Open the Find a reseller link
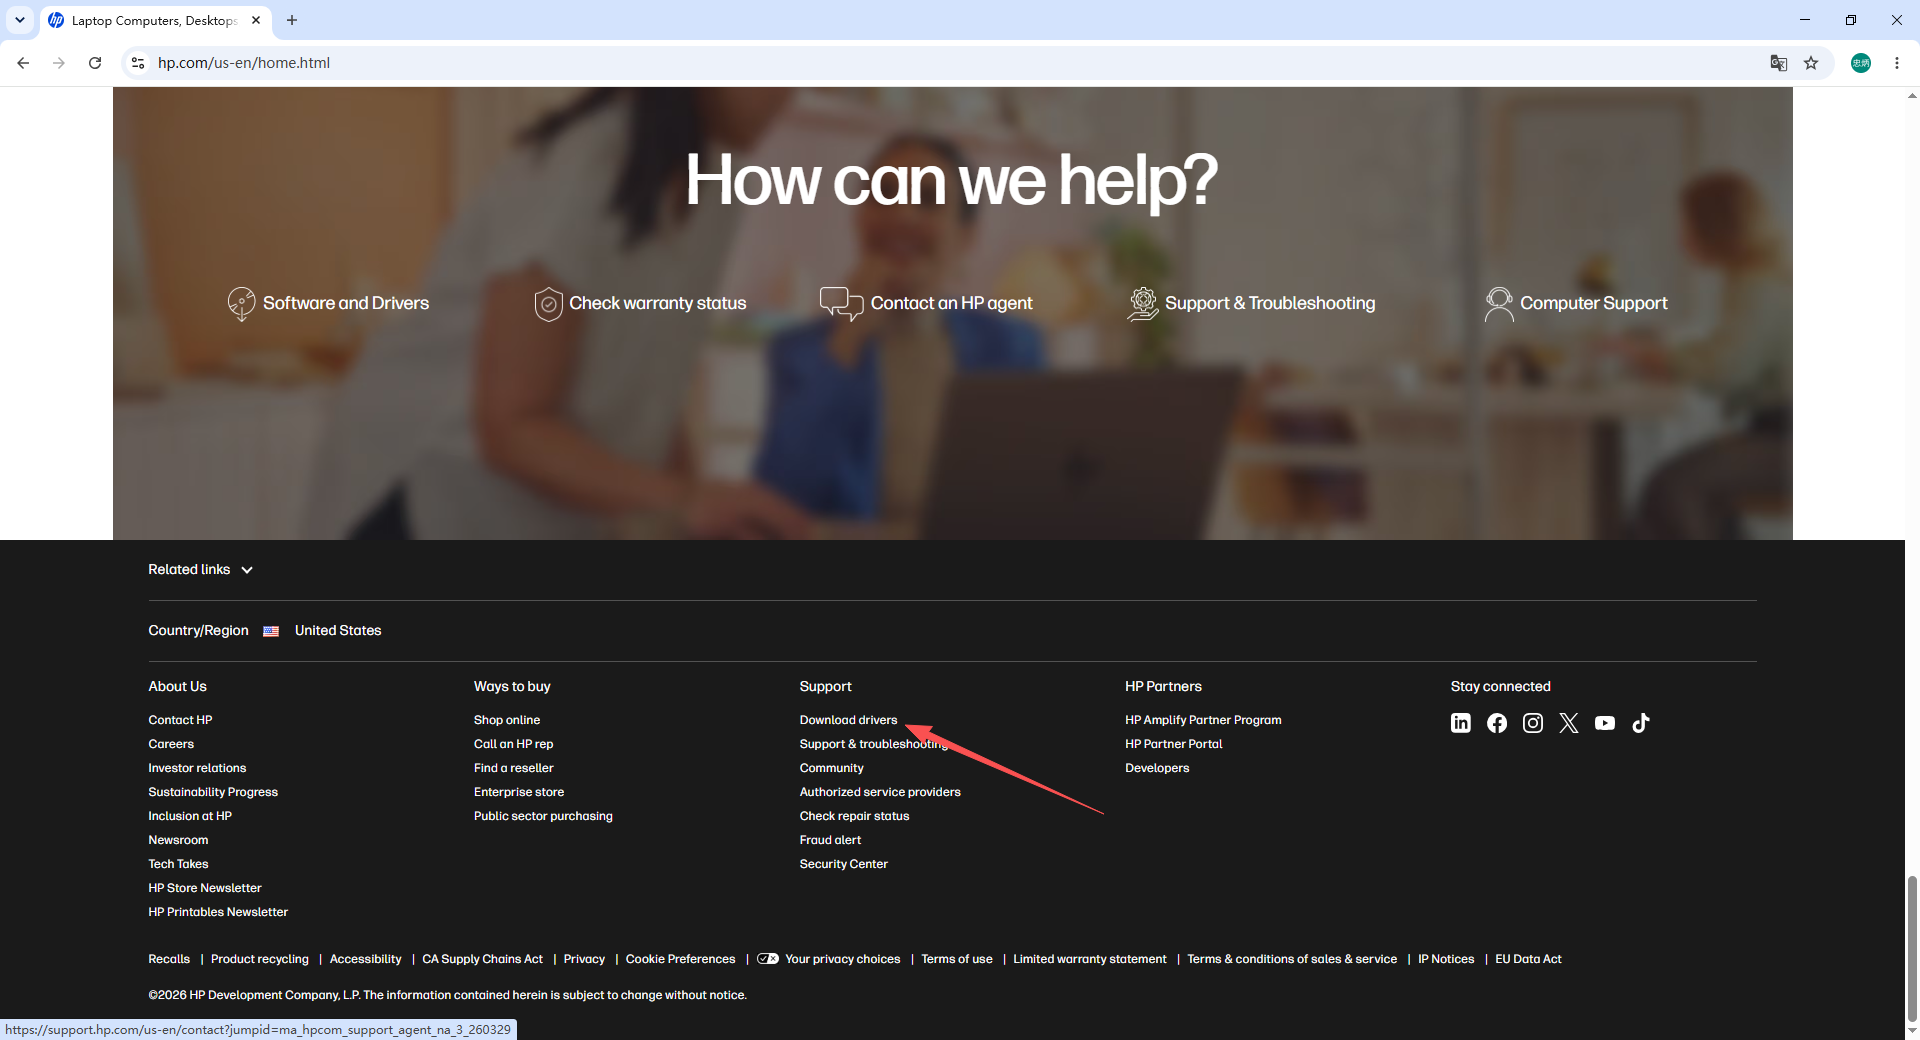Image resolution: width=1920 pixels, height=1040 pixels. pos(513,768)
